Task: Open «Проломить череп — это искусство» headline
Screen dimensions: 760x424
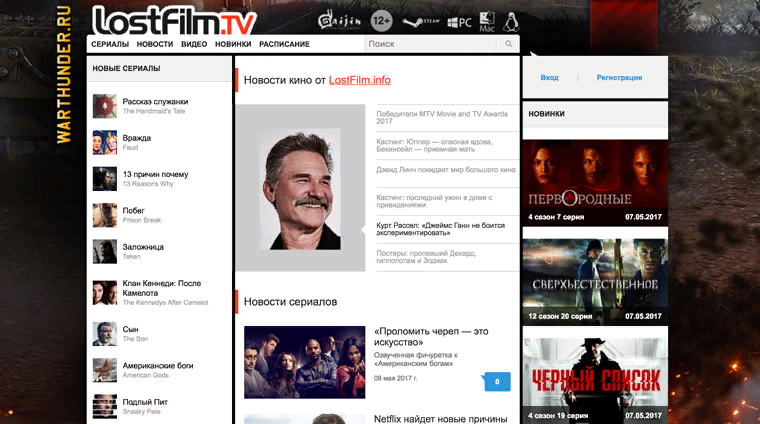Action: (431, 337)
